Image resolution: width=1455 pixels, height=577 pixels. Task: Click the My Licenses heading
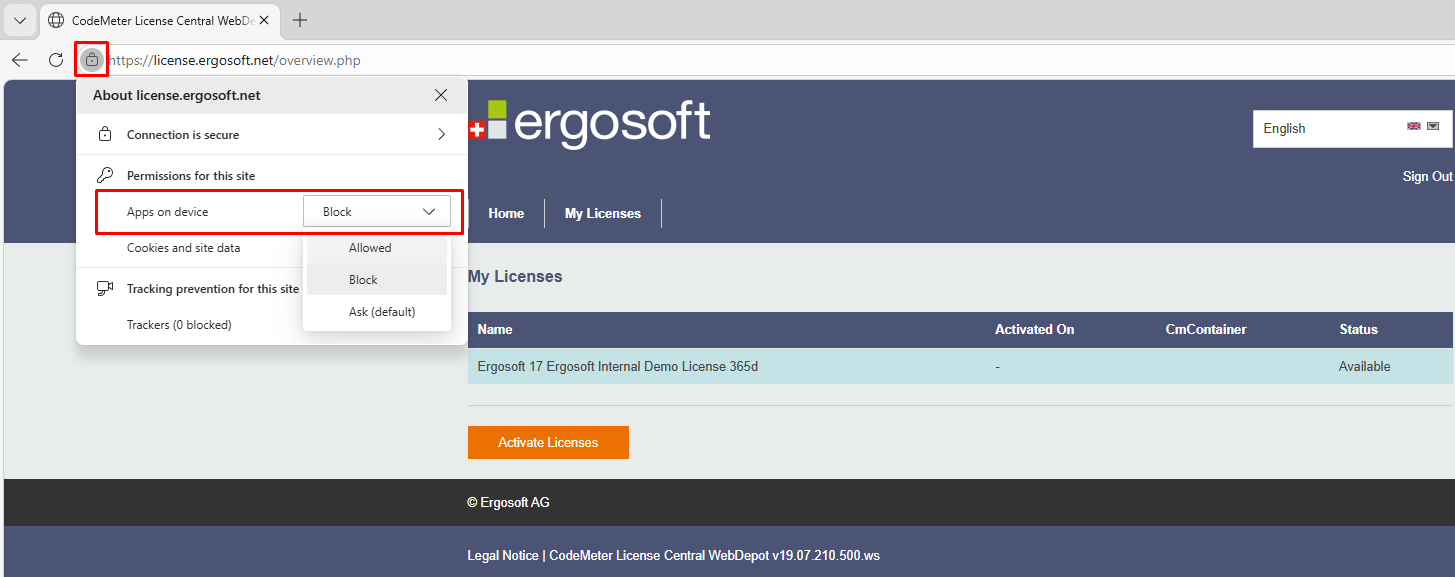515,276
